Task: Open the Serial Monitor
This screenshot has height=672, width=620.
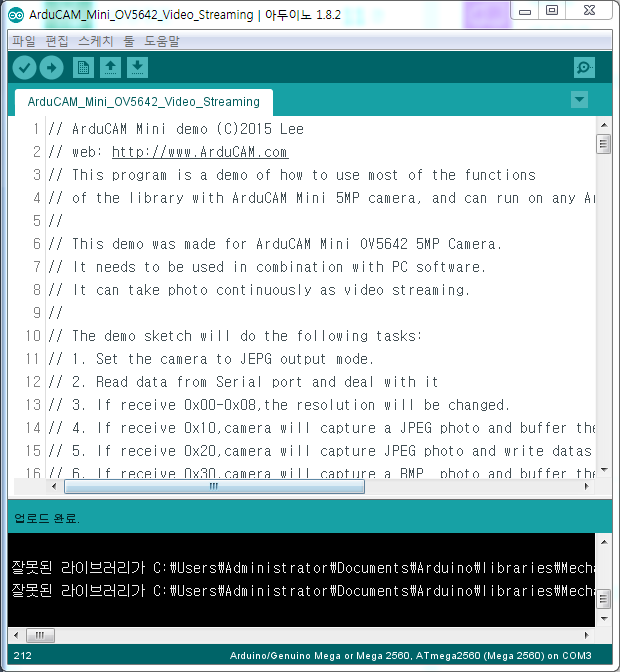Action: [584, 68]
